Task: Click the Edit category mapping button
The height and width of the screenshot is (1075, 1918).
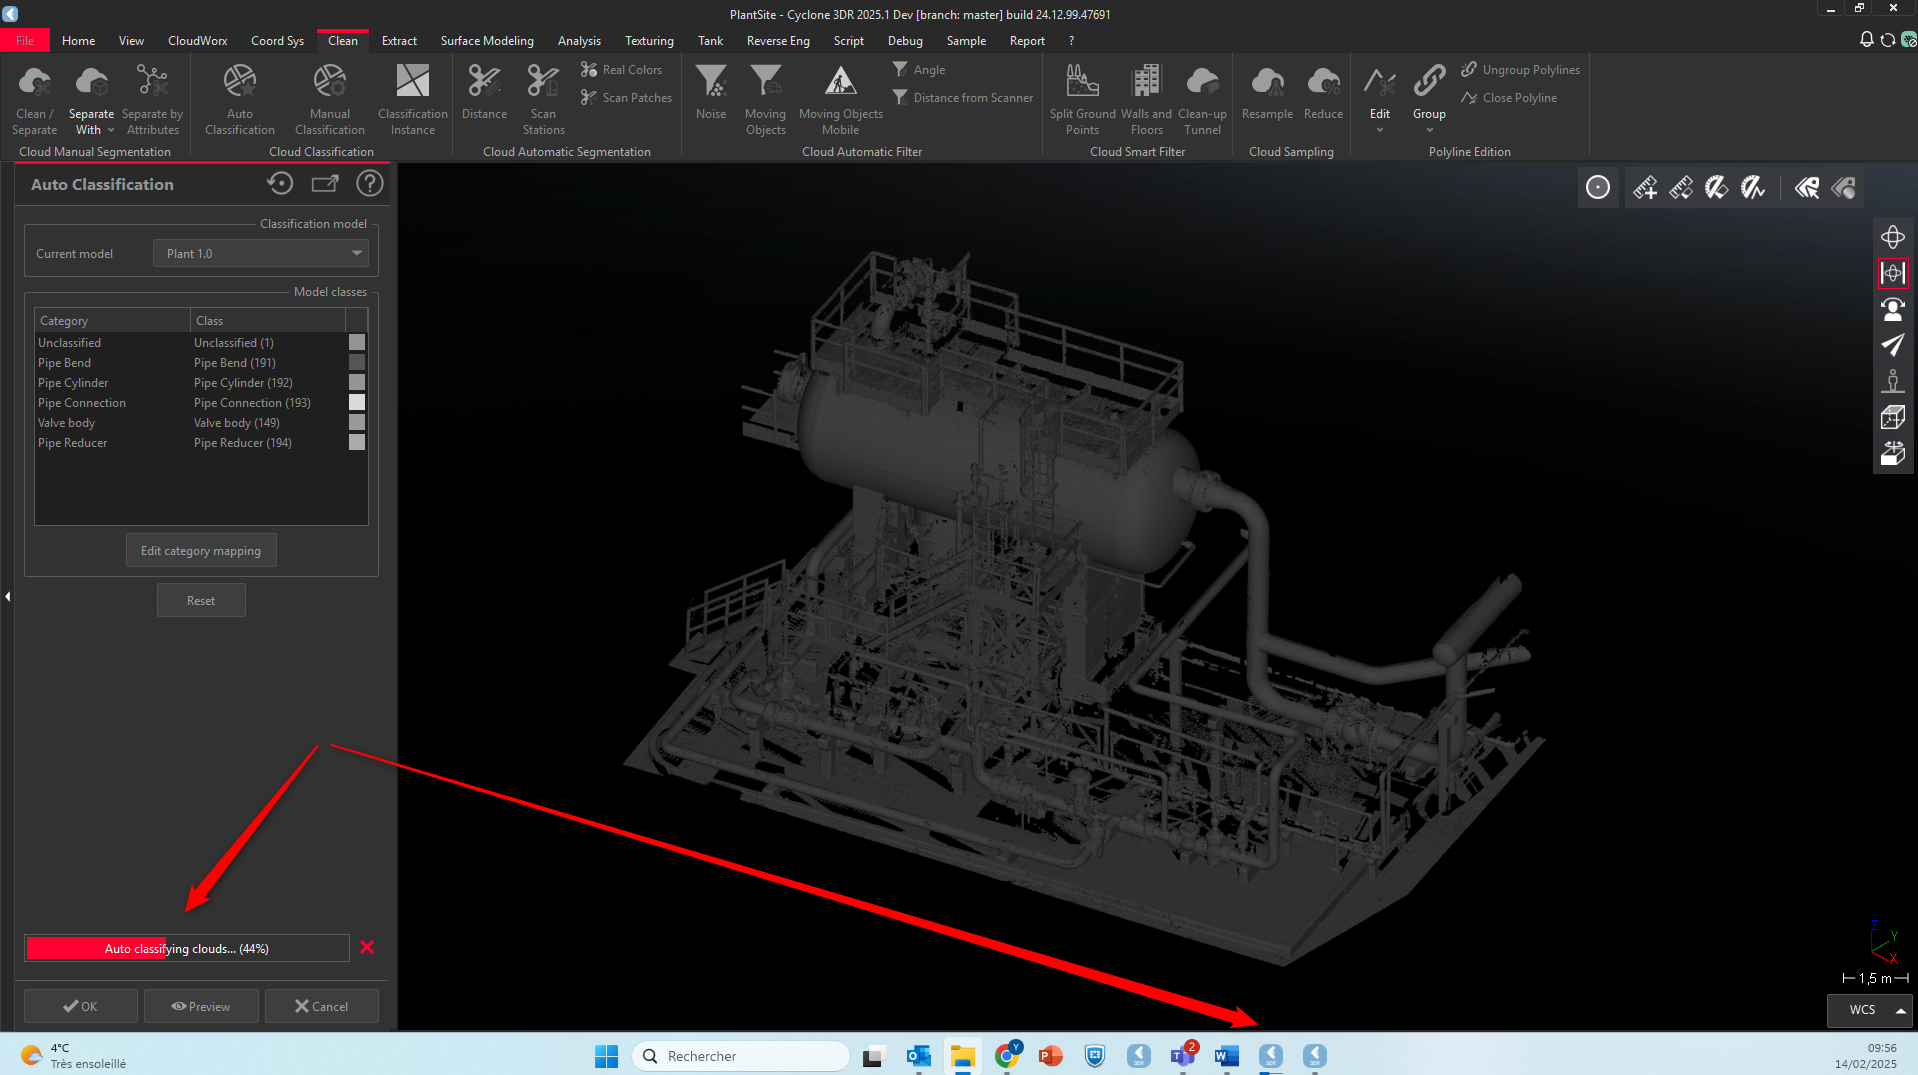Action: (x=201, y=551)
